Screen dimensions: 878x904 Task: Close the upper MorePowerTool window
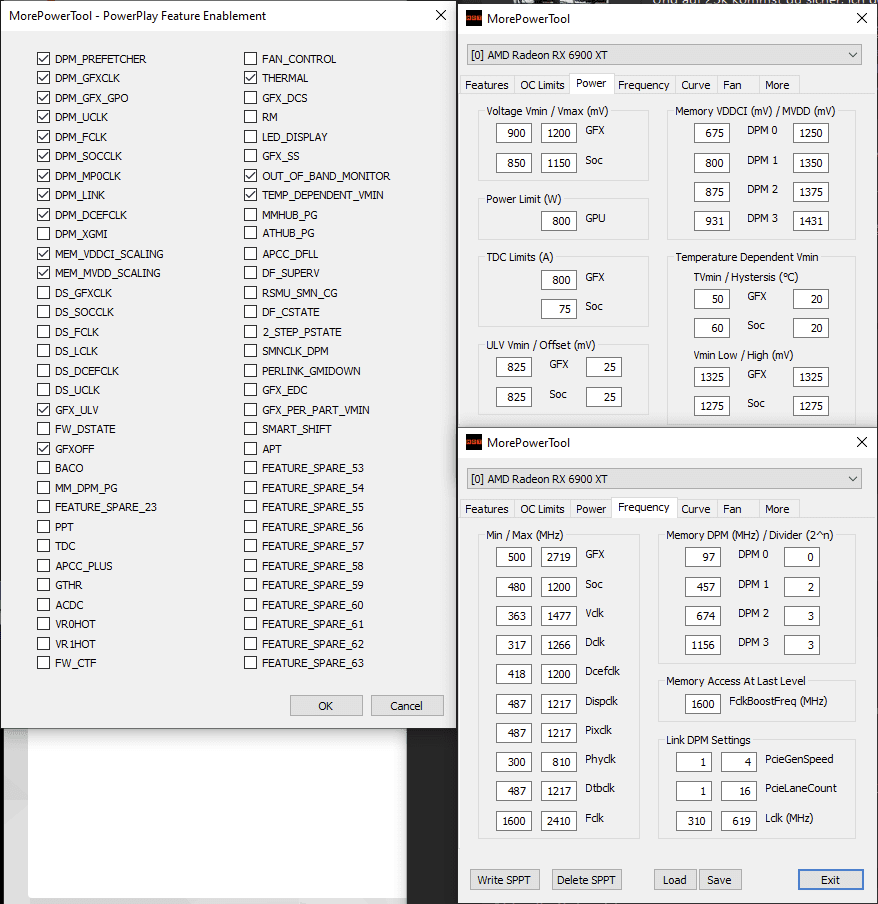[x=861, y=18]
